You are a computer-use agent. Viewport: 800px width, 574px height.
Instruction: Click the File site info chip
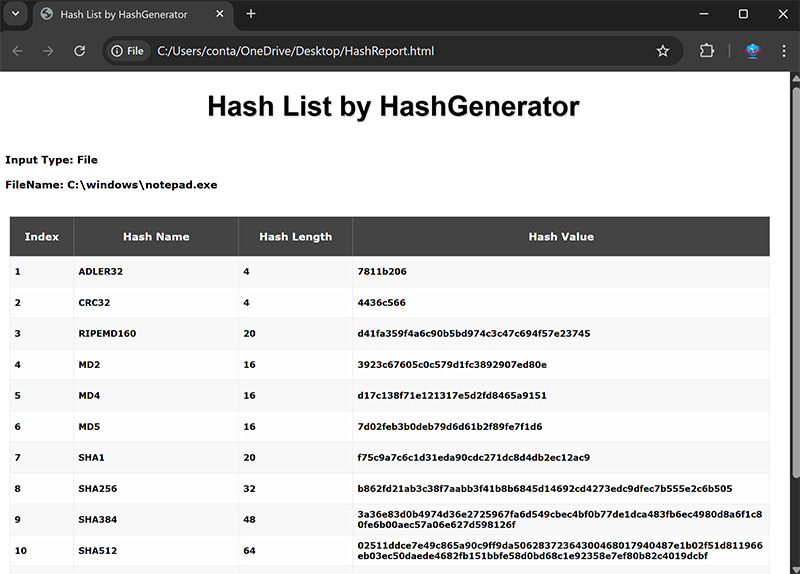[x=128, y=51]
